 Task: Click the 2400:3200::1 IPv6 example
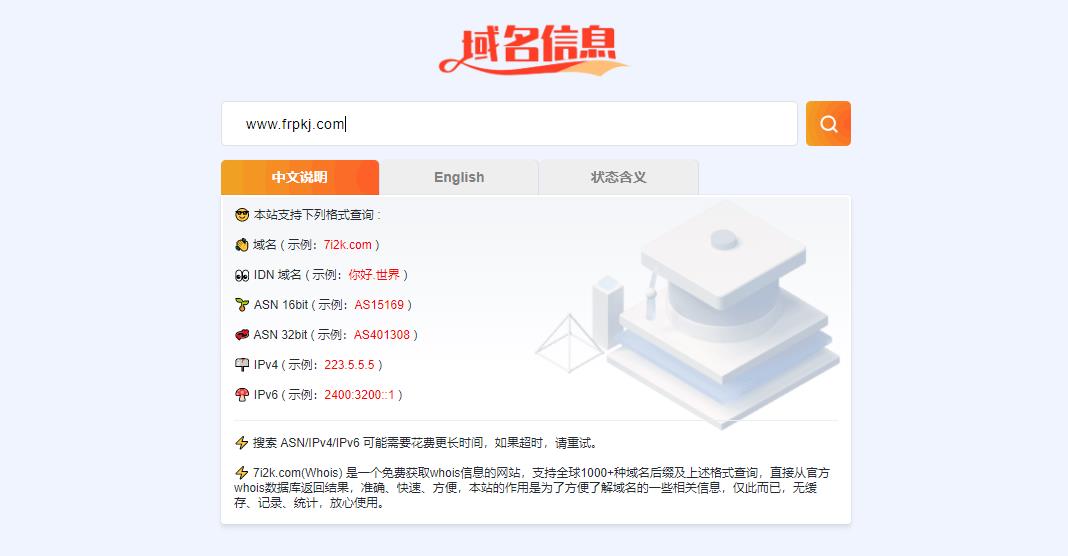[360, 395]
